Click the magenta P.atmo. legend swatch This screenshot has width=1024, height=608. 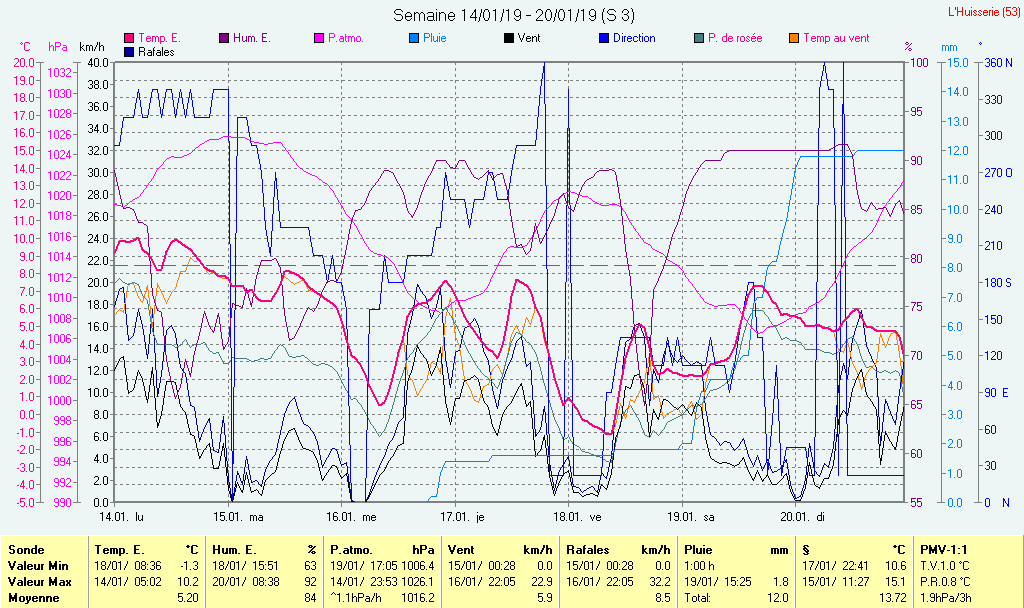319,39
